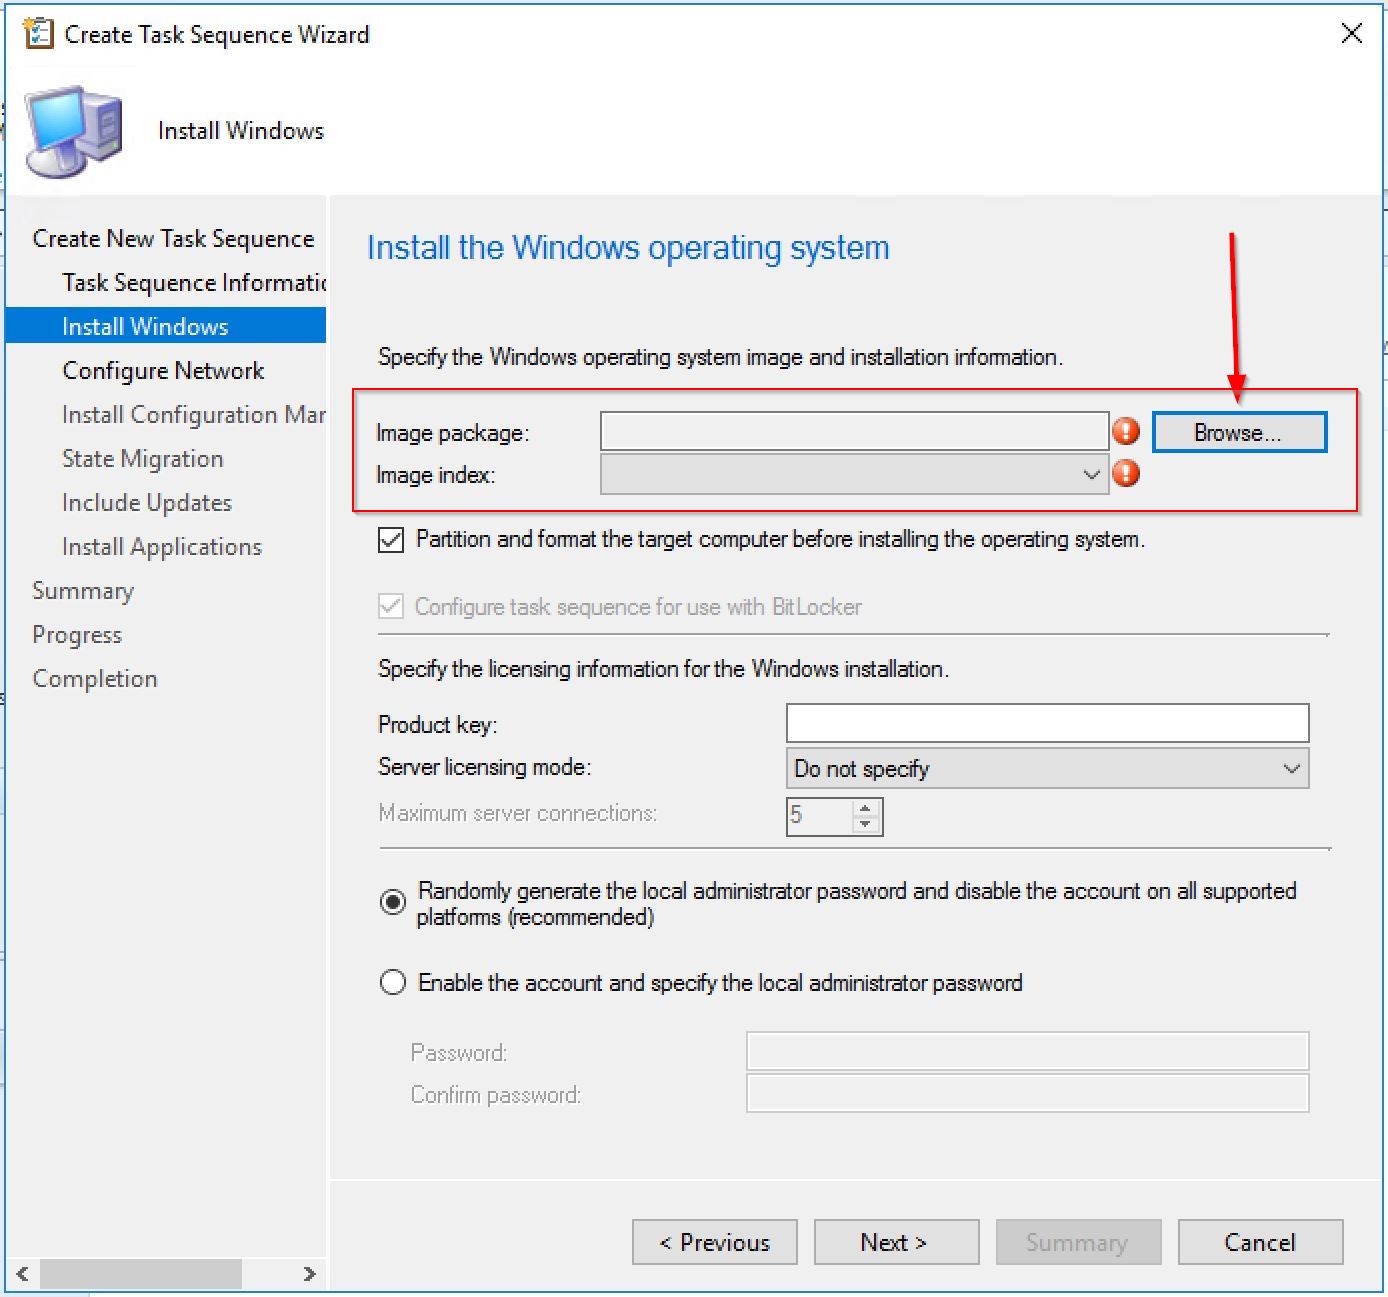Click the left arrow of sidebar scrollbar
Screen dimensions: 1388x1297
point(22,1274)
